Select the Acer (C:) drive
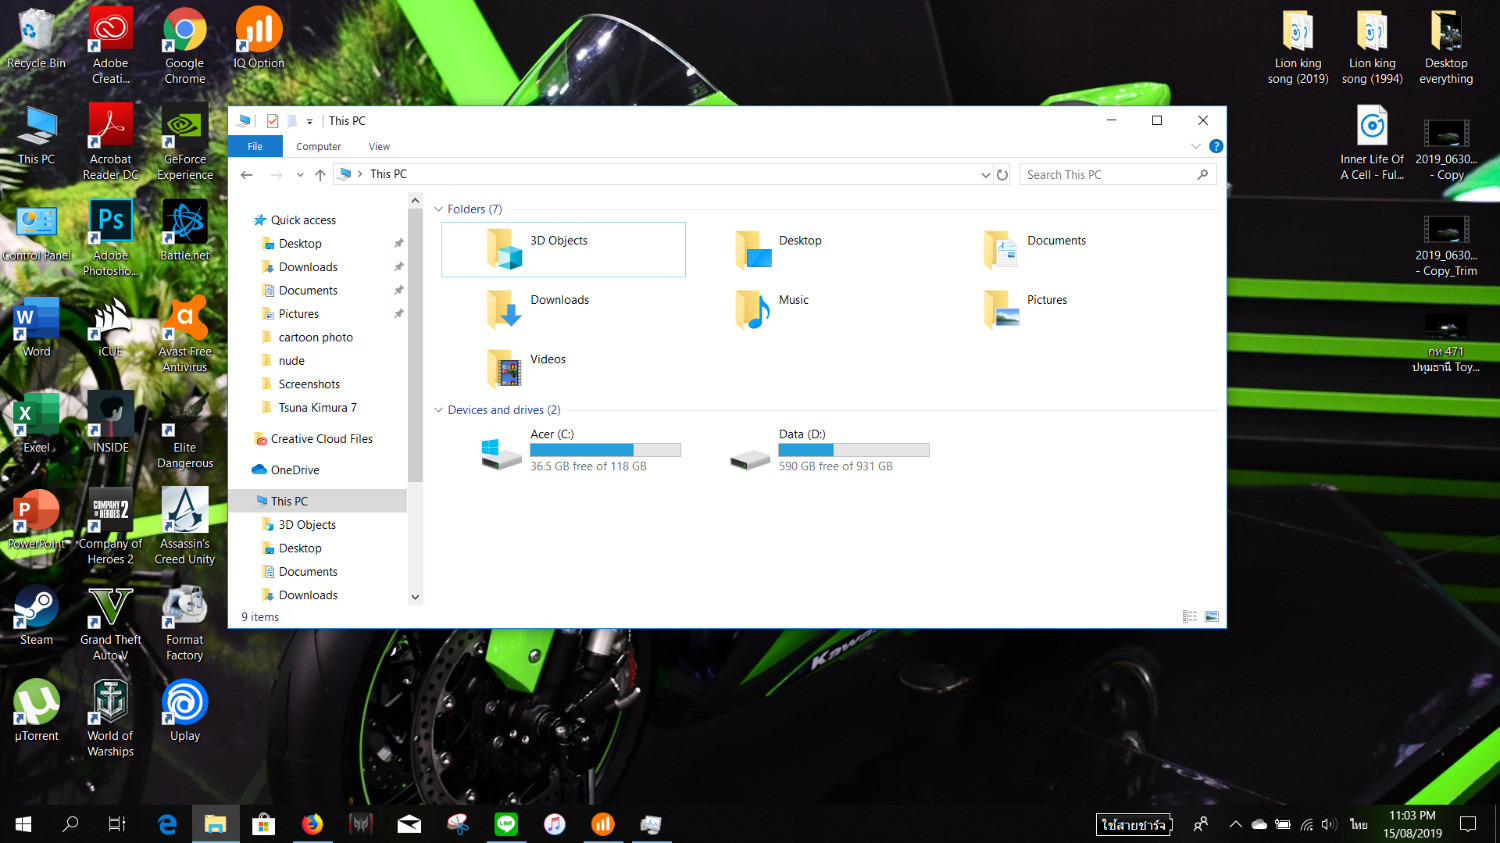This screenshot has width=1500, height=843. click(x=581, y=450)
